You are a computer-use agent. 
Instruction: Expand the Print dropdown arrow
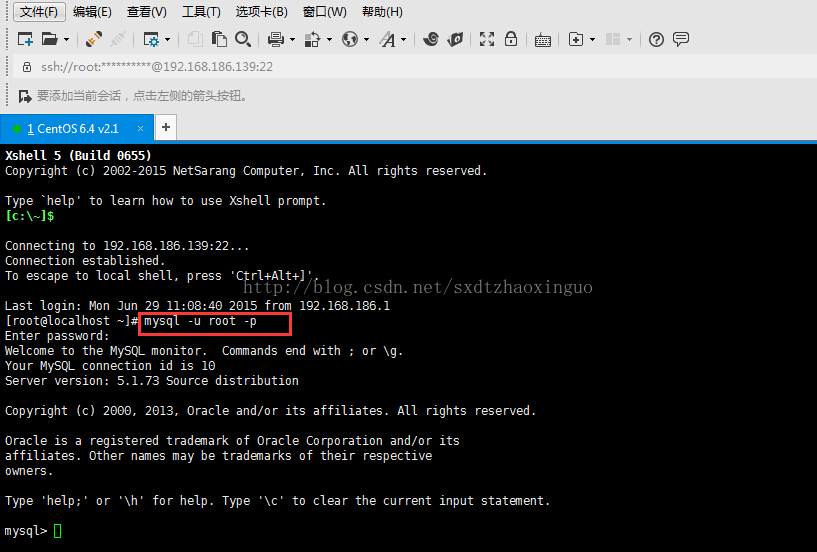point(292,39)
